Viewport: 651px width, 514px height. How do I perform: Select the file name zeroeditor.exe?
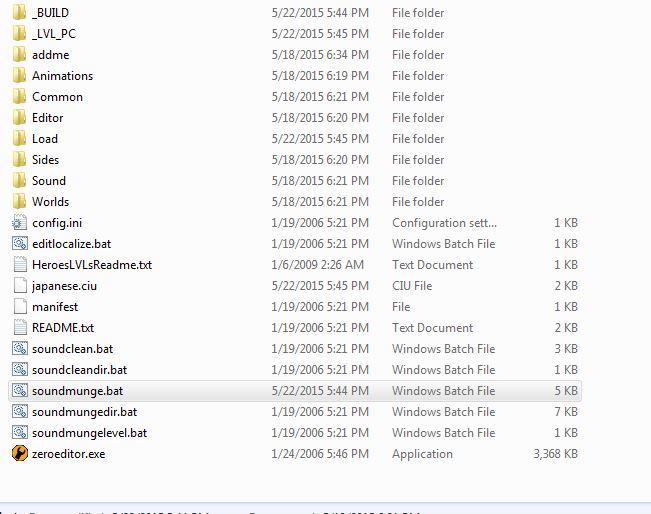click(x=69, y=454)
